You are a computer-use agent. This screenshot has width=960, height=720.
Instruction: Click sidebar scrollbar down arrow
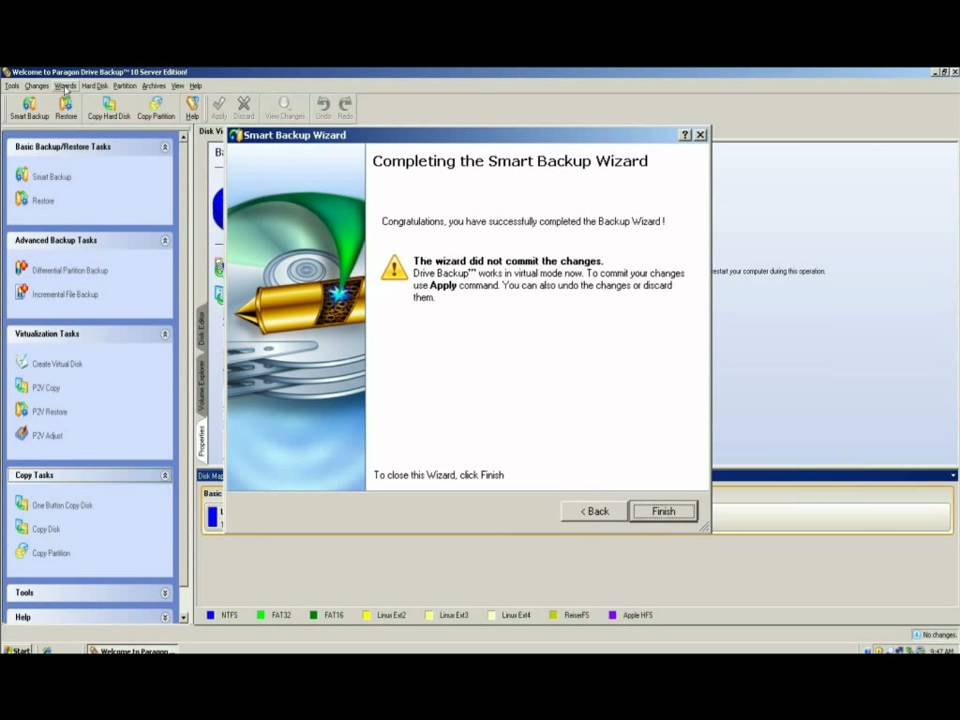click(184, 618)
